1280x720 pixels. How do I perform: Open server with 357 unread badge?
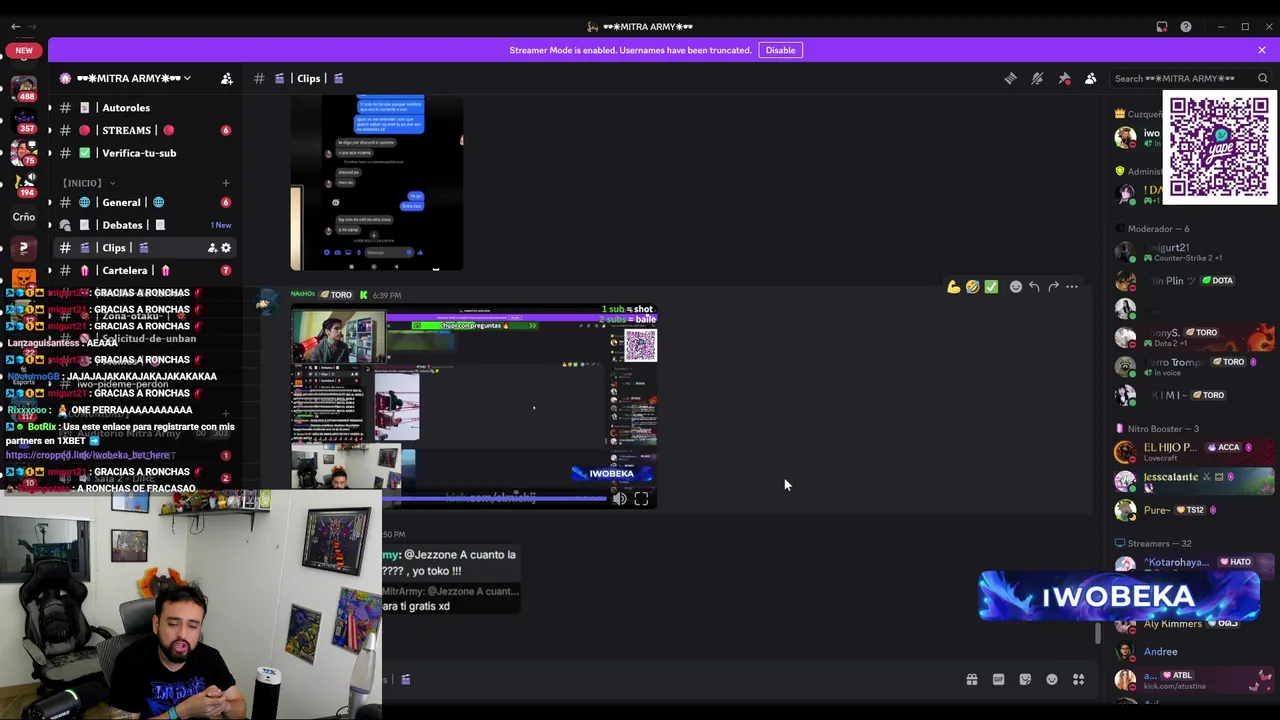point(24,121)
